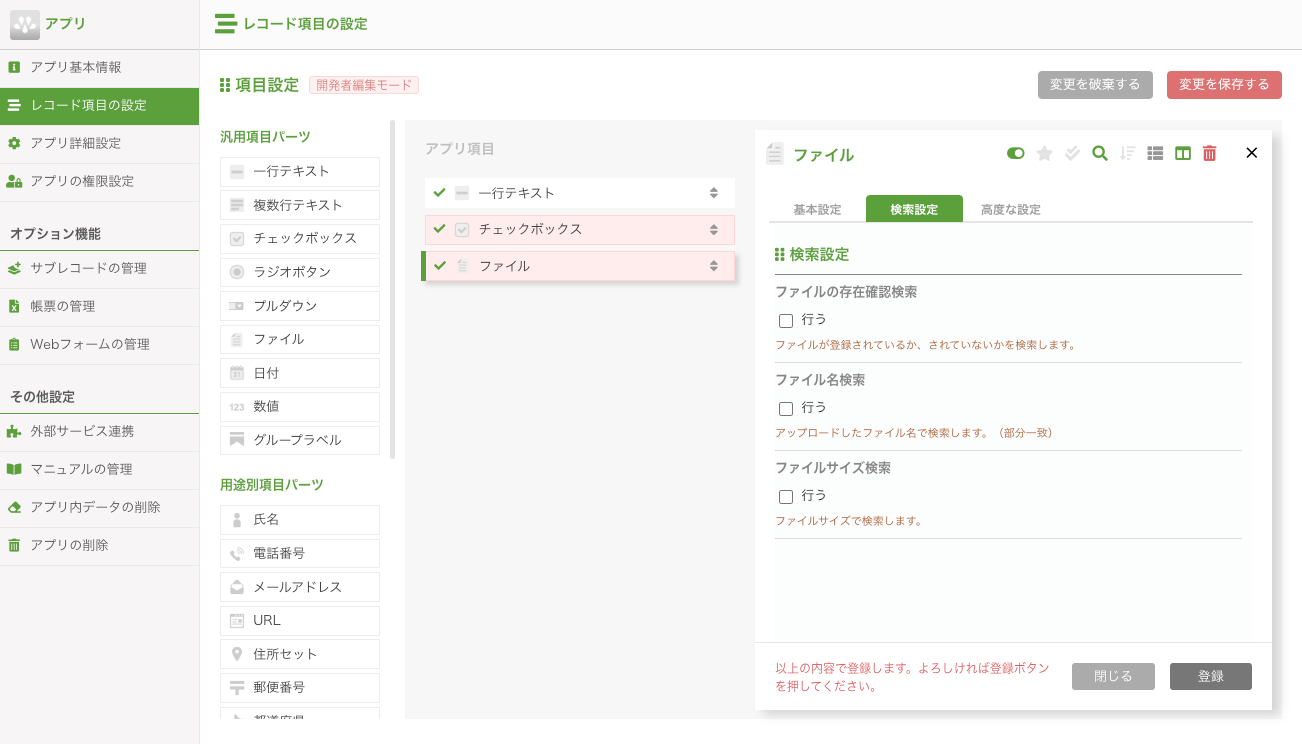Image resolution: width=1302 pixels, height=744 pixels.
Task: Delete the ファイル field using the trash icon
Action: pos(1209,154)
